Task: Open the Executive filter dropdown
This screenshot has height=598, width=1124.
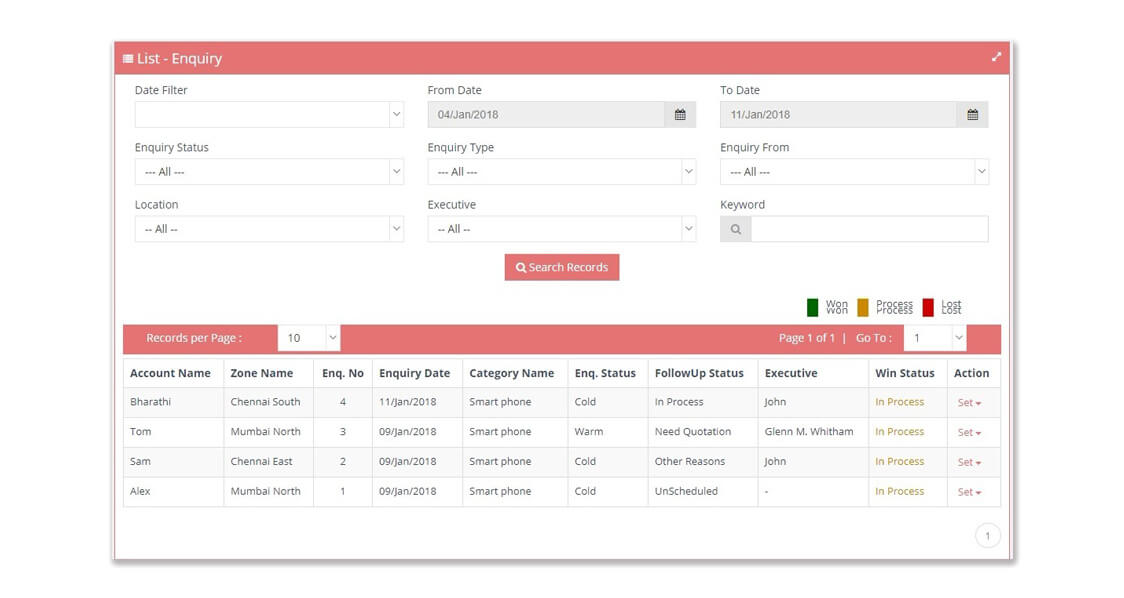Action: [x=561, y=229]
